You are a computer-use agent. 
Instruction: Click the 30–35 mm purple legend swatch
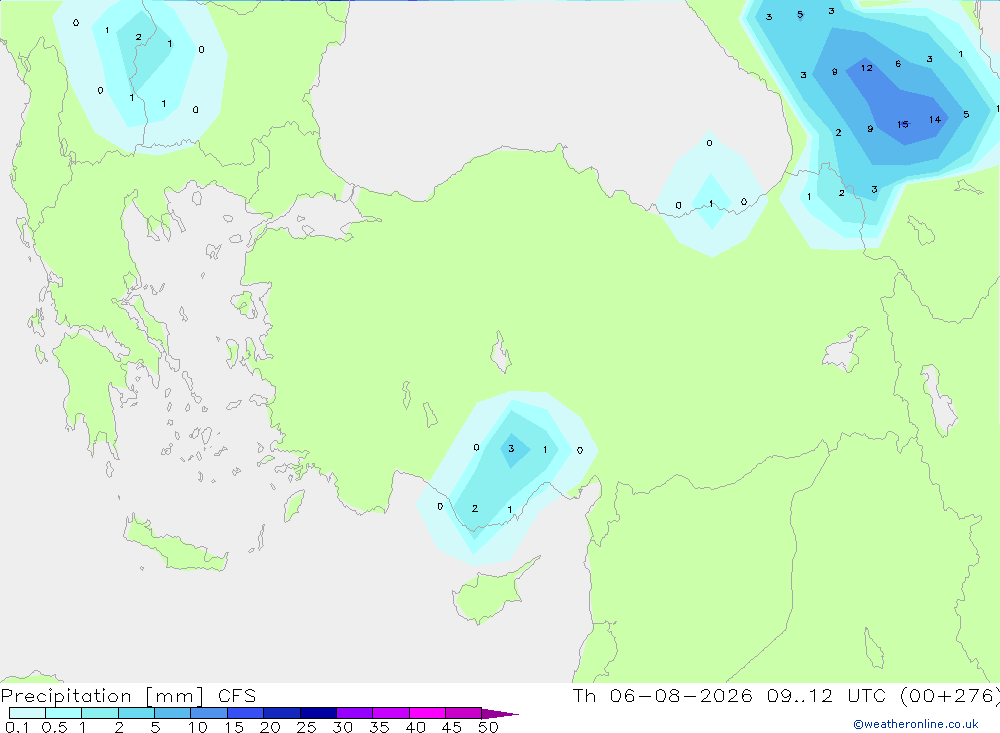(x=355, y=713)
